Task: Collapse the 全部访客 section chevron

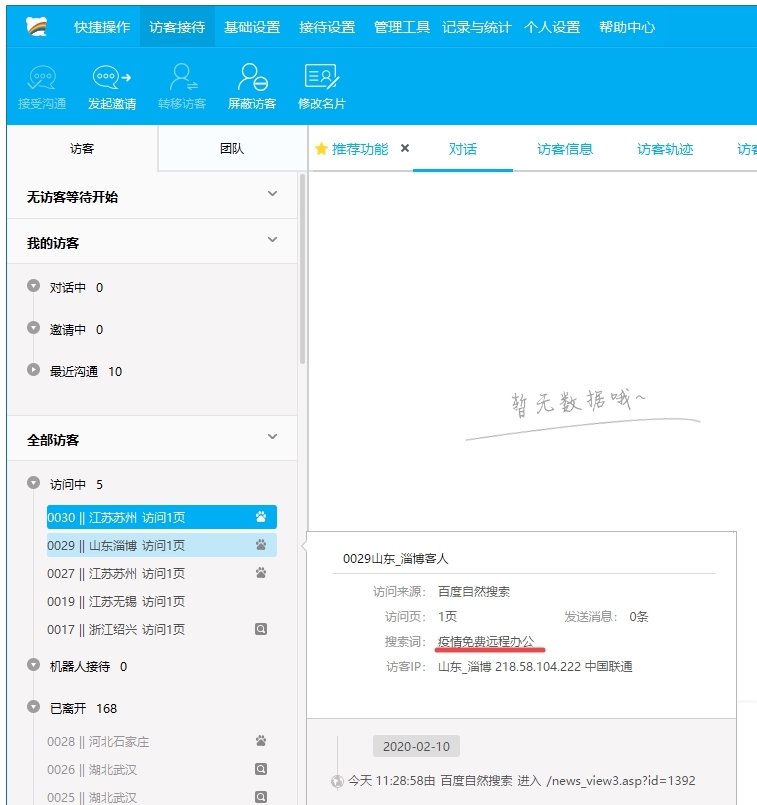Action: (x=272, y=438)
